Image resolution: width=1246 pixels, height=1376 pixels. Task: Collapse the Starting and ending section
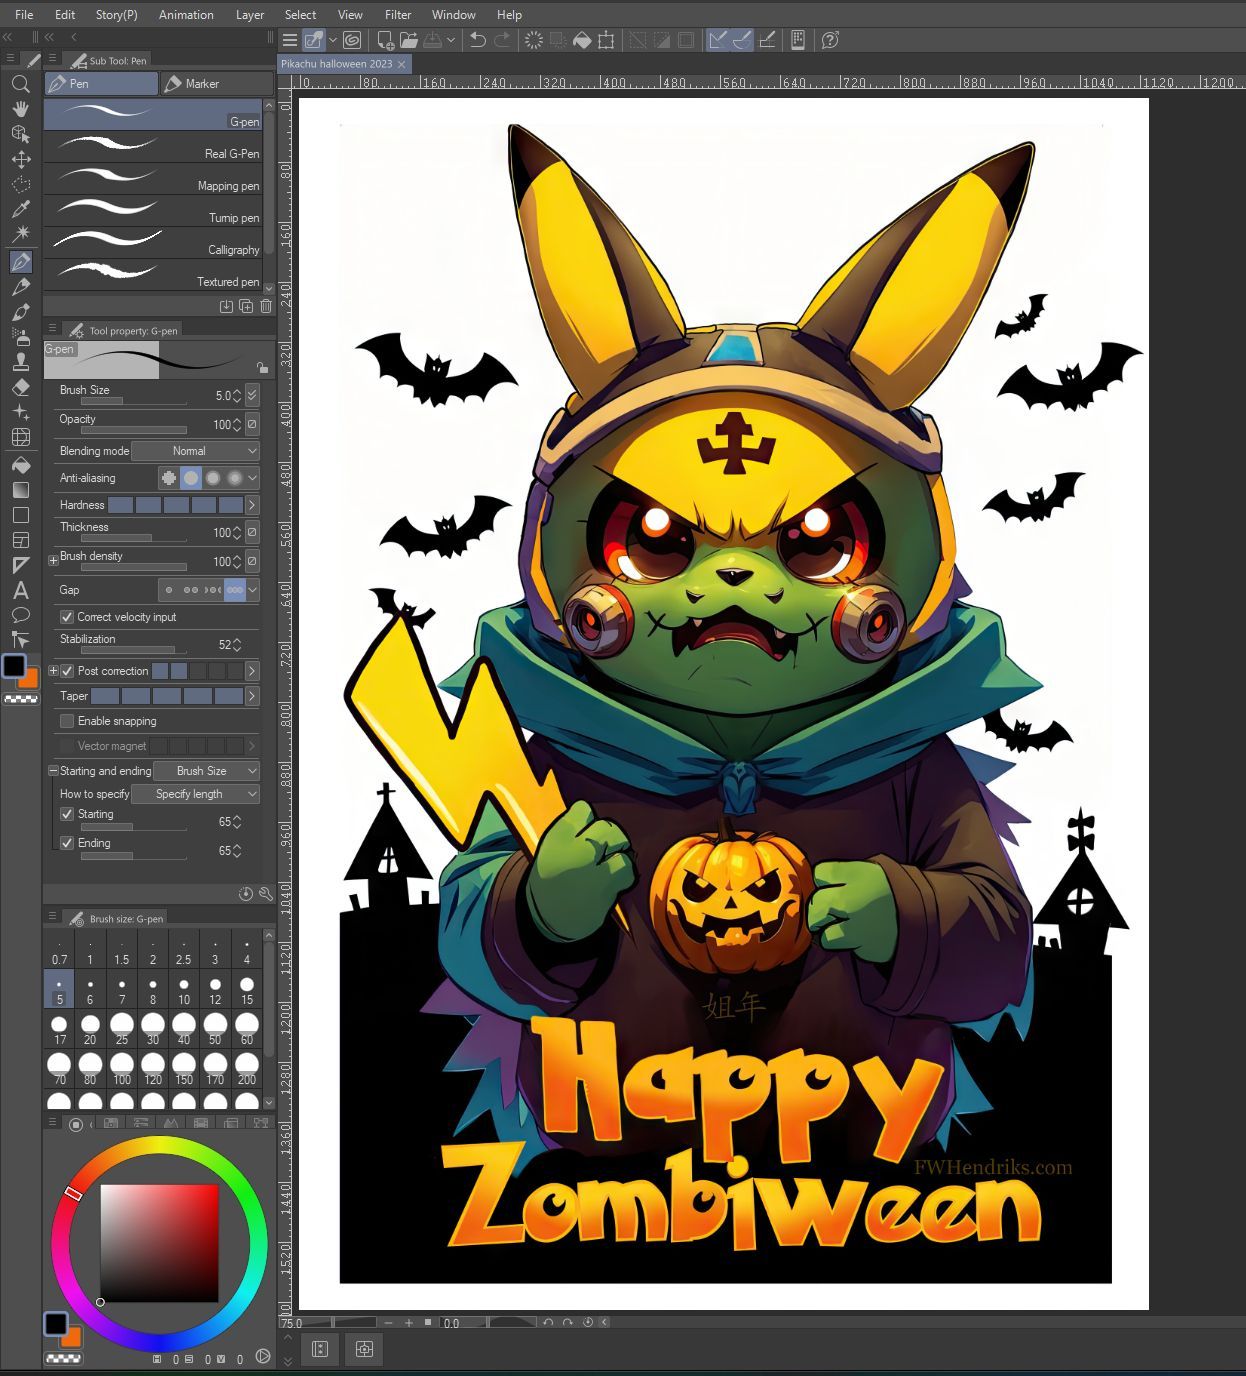[53, 771]
